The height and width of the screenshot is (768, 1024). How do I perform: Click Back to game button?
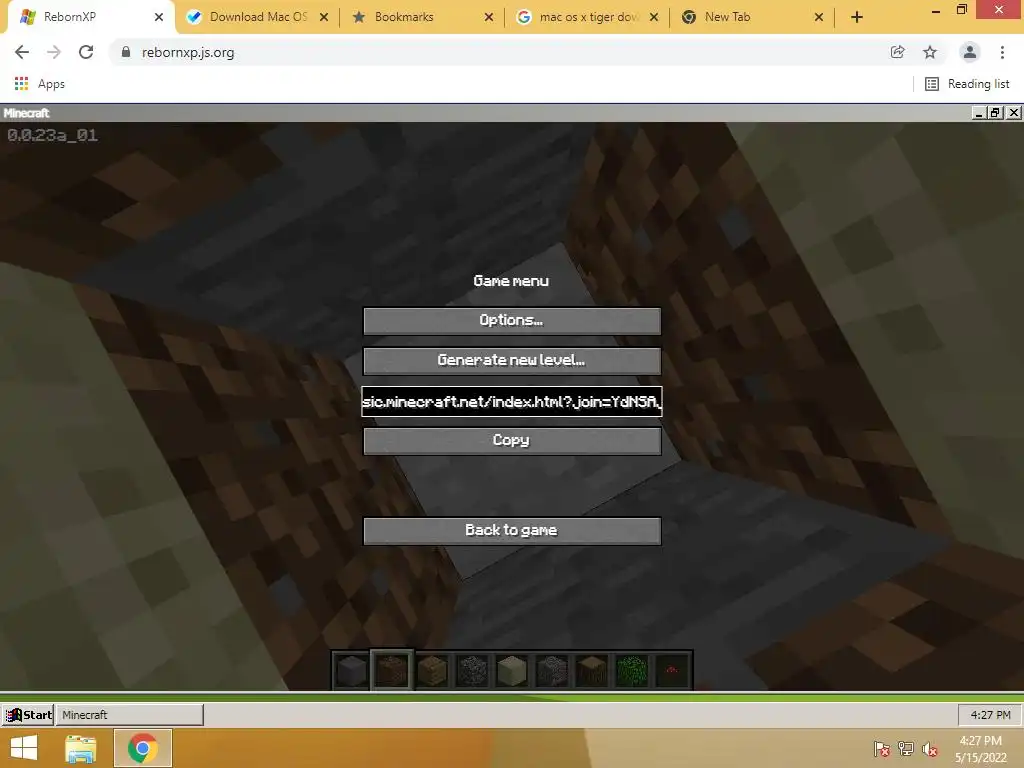click(x=512, y=530)
